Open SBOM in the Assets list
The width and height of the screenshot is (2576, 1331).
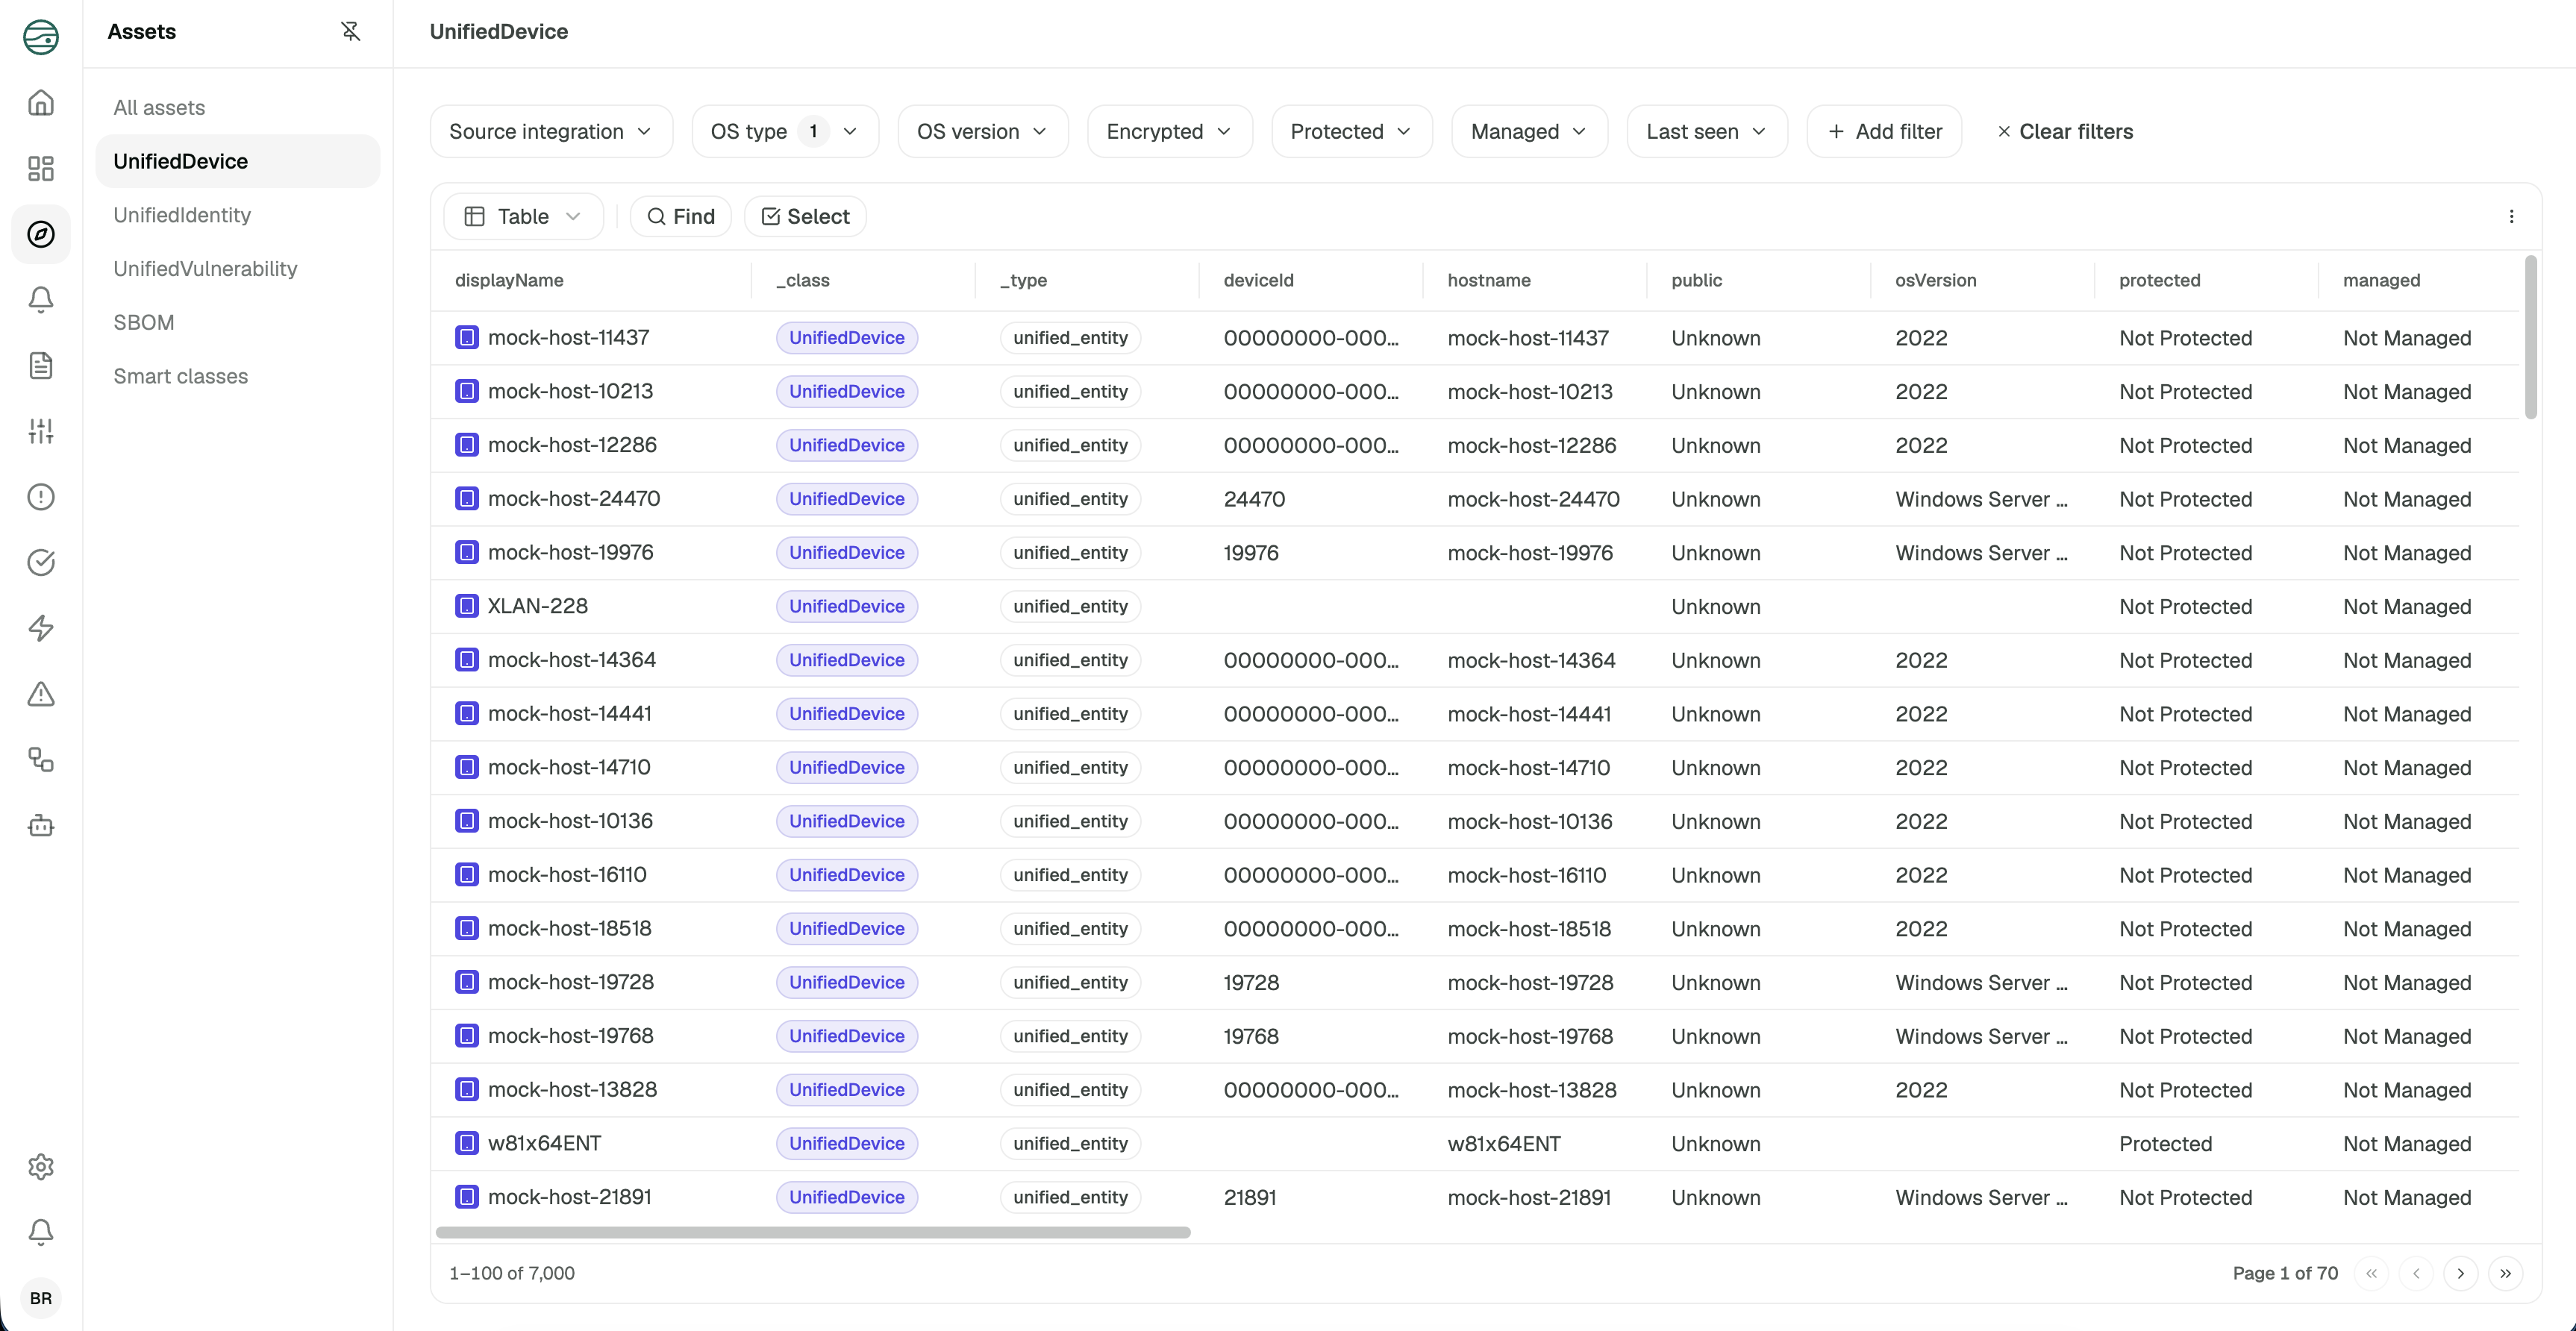pyautogui.click(x=144, y=323)
